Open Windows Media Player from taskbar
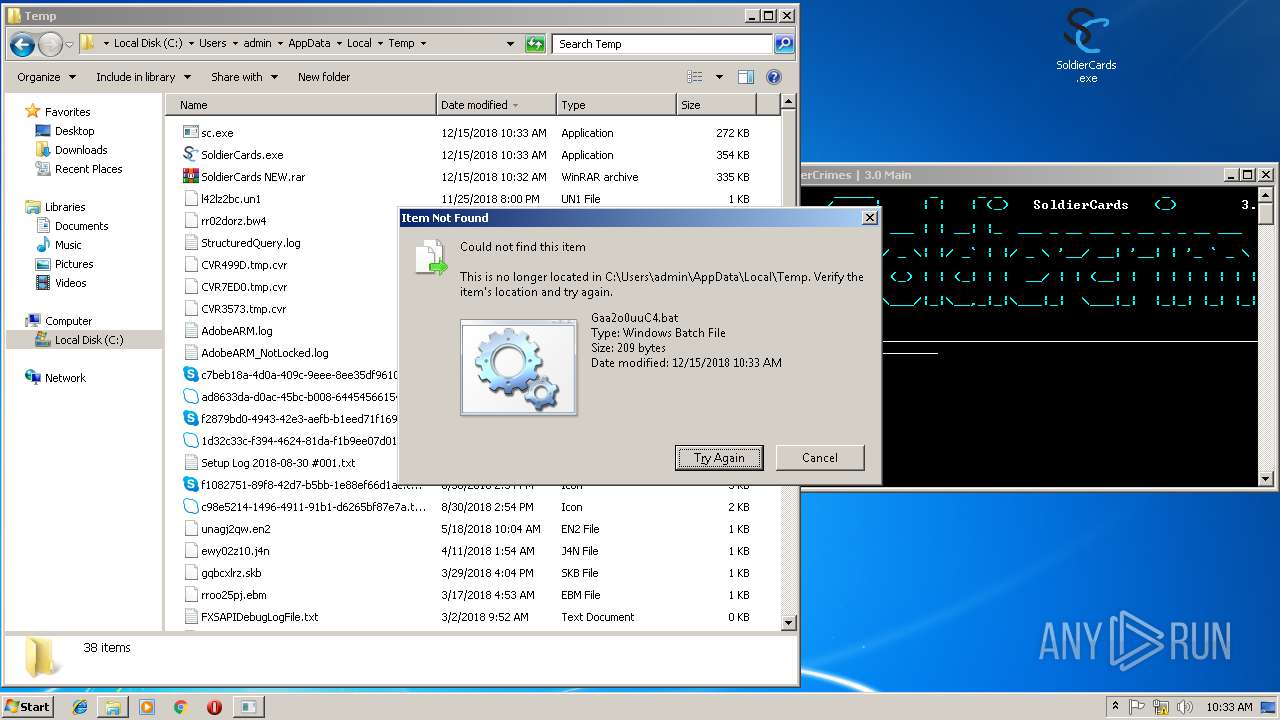The image size is (1280, 720). point(147,707)
